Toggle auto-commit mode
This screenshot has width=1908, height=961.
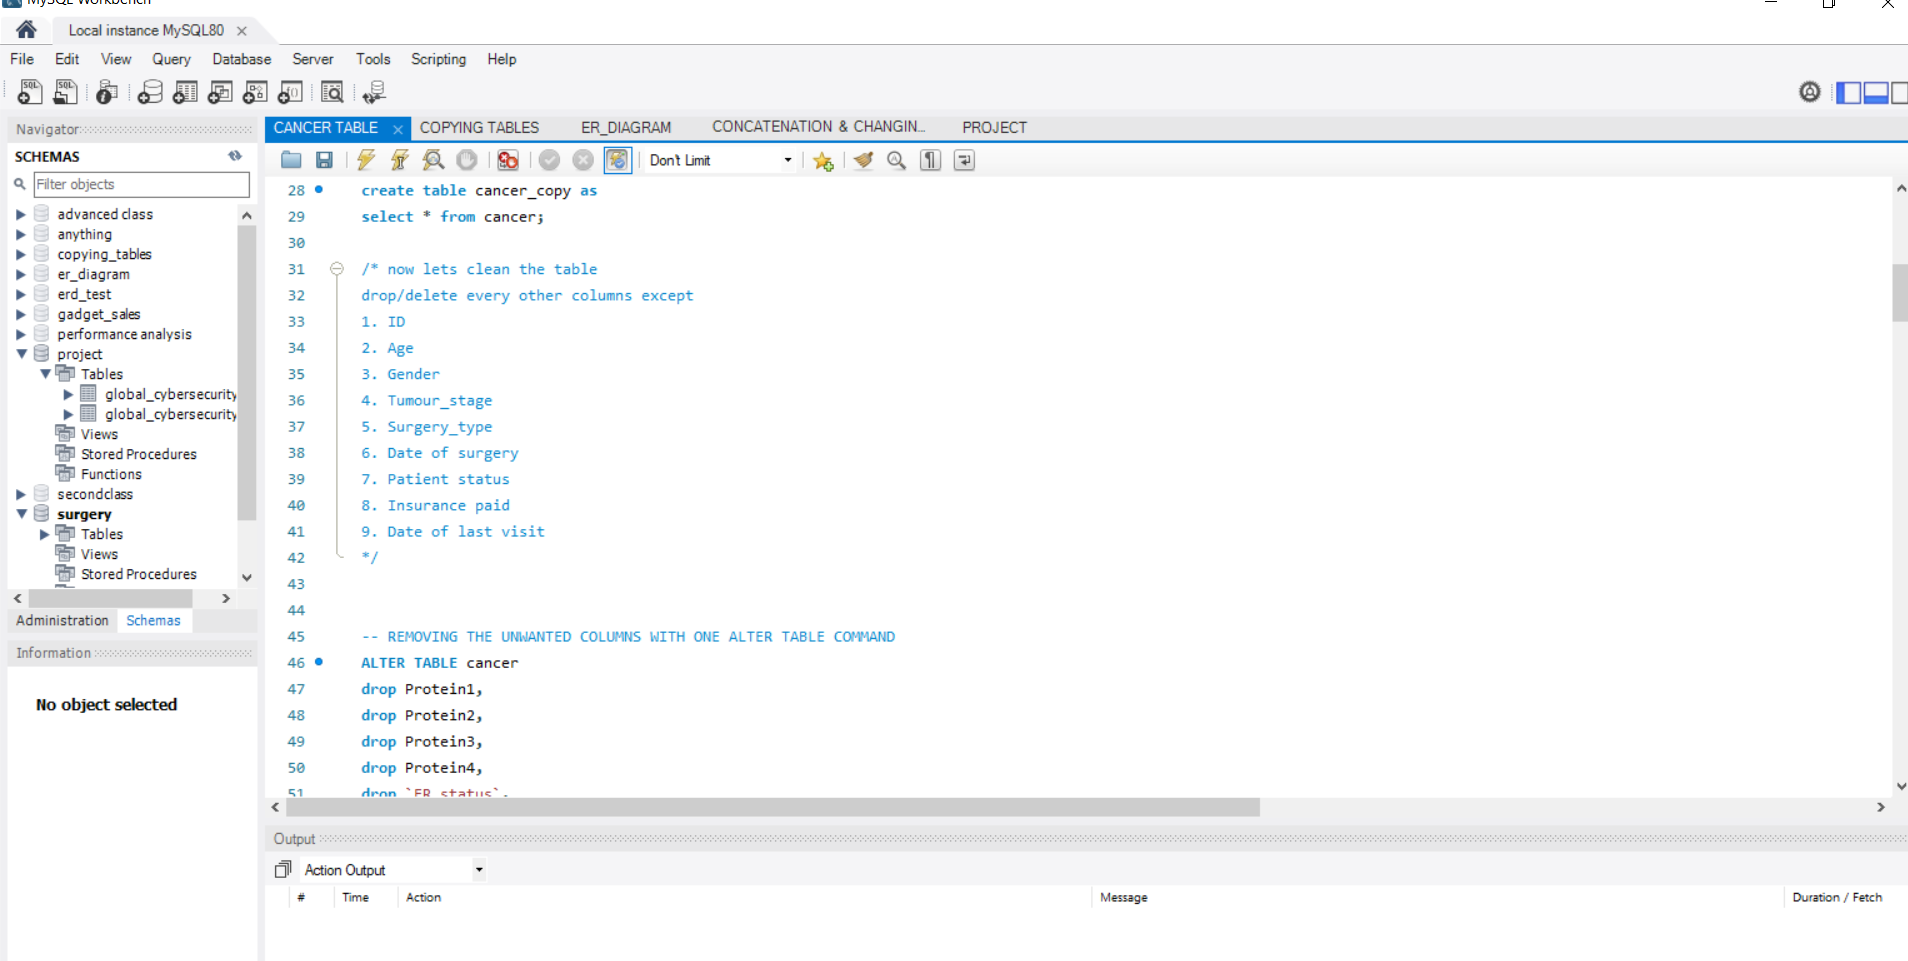[618, 160]
